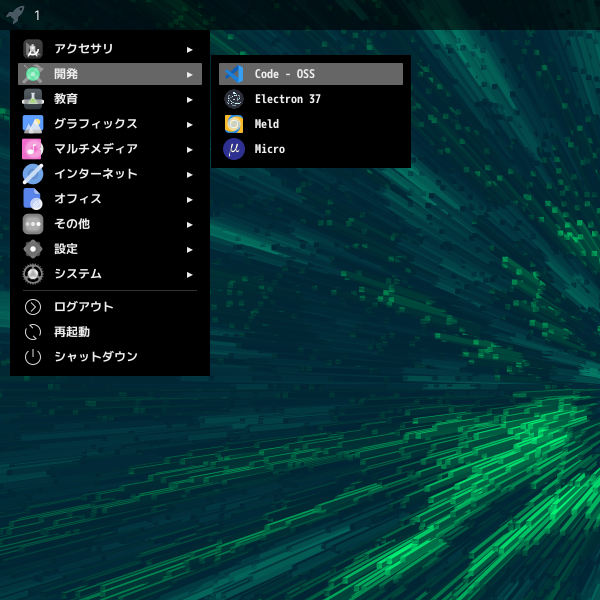Expand the 教育 submenu arrow
Viewport: 600px width, 600px height.
click(189, 99)
